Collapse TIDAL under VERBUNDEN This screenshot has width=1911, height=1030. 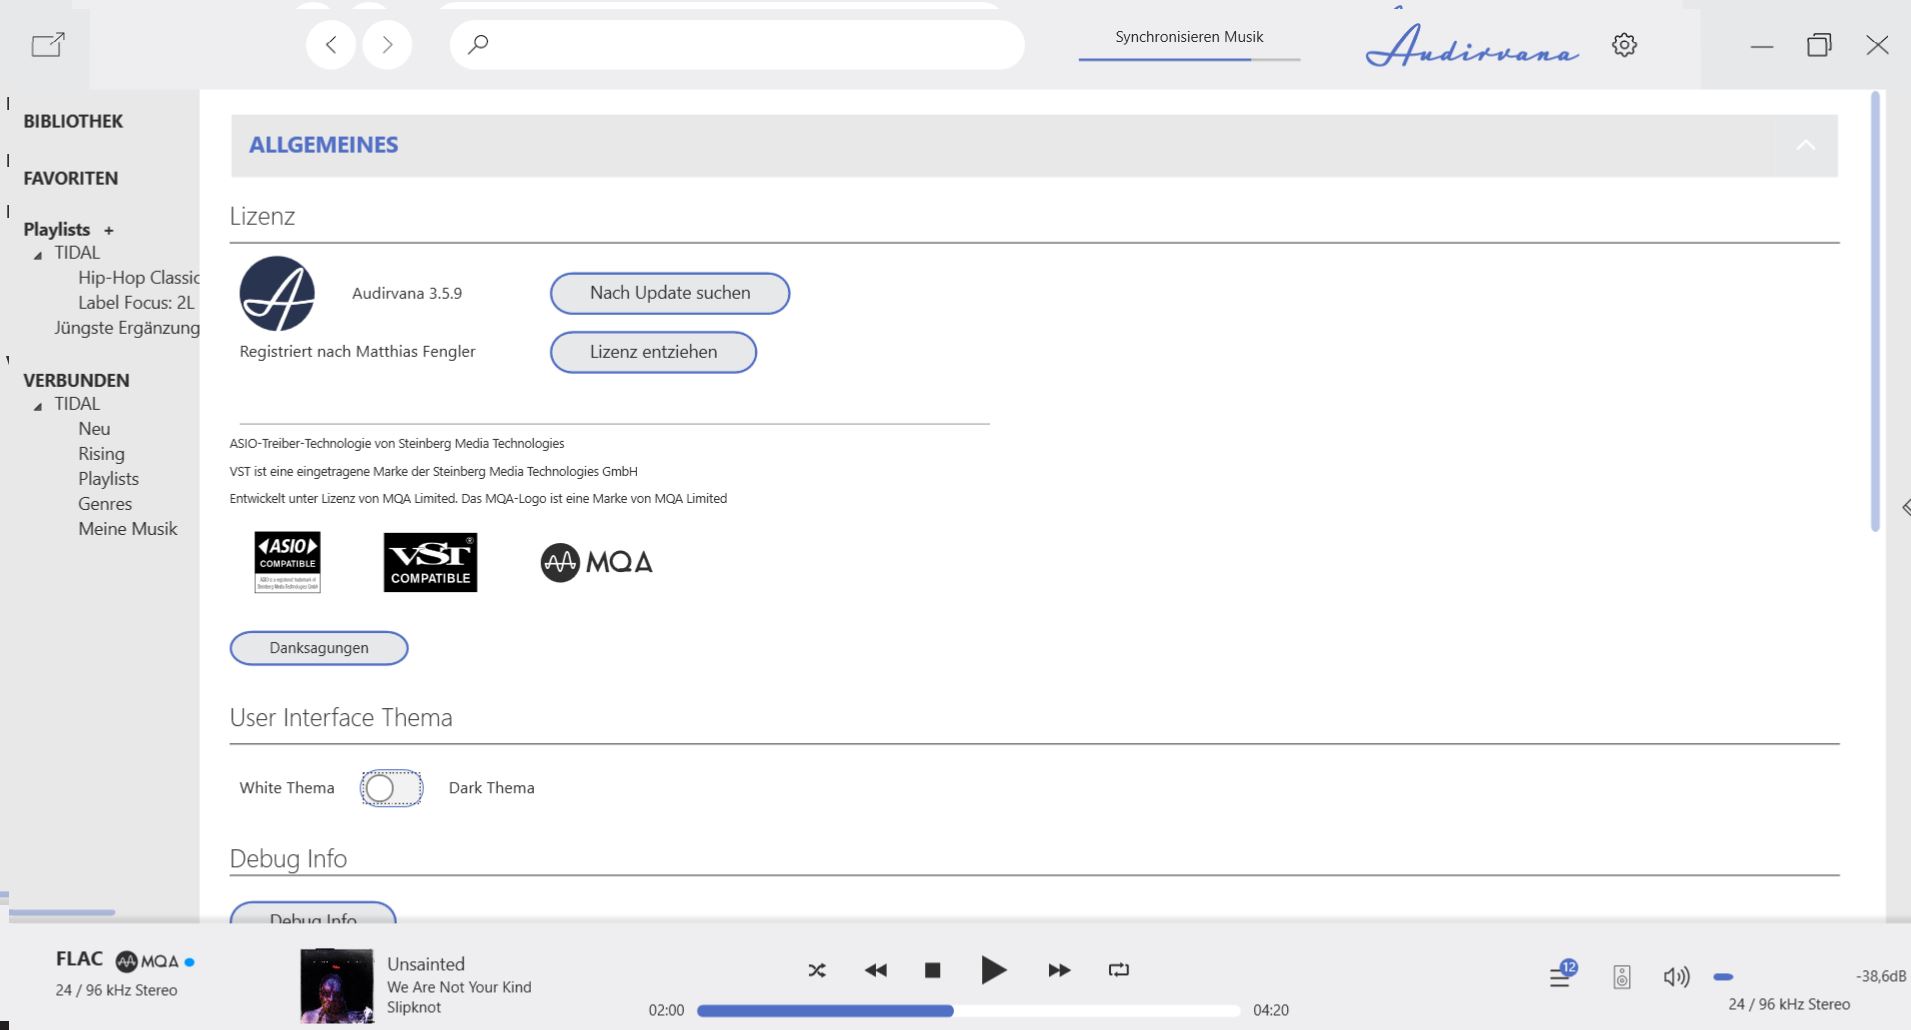pyautogui.click(x=38, y=406)
